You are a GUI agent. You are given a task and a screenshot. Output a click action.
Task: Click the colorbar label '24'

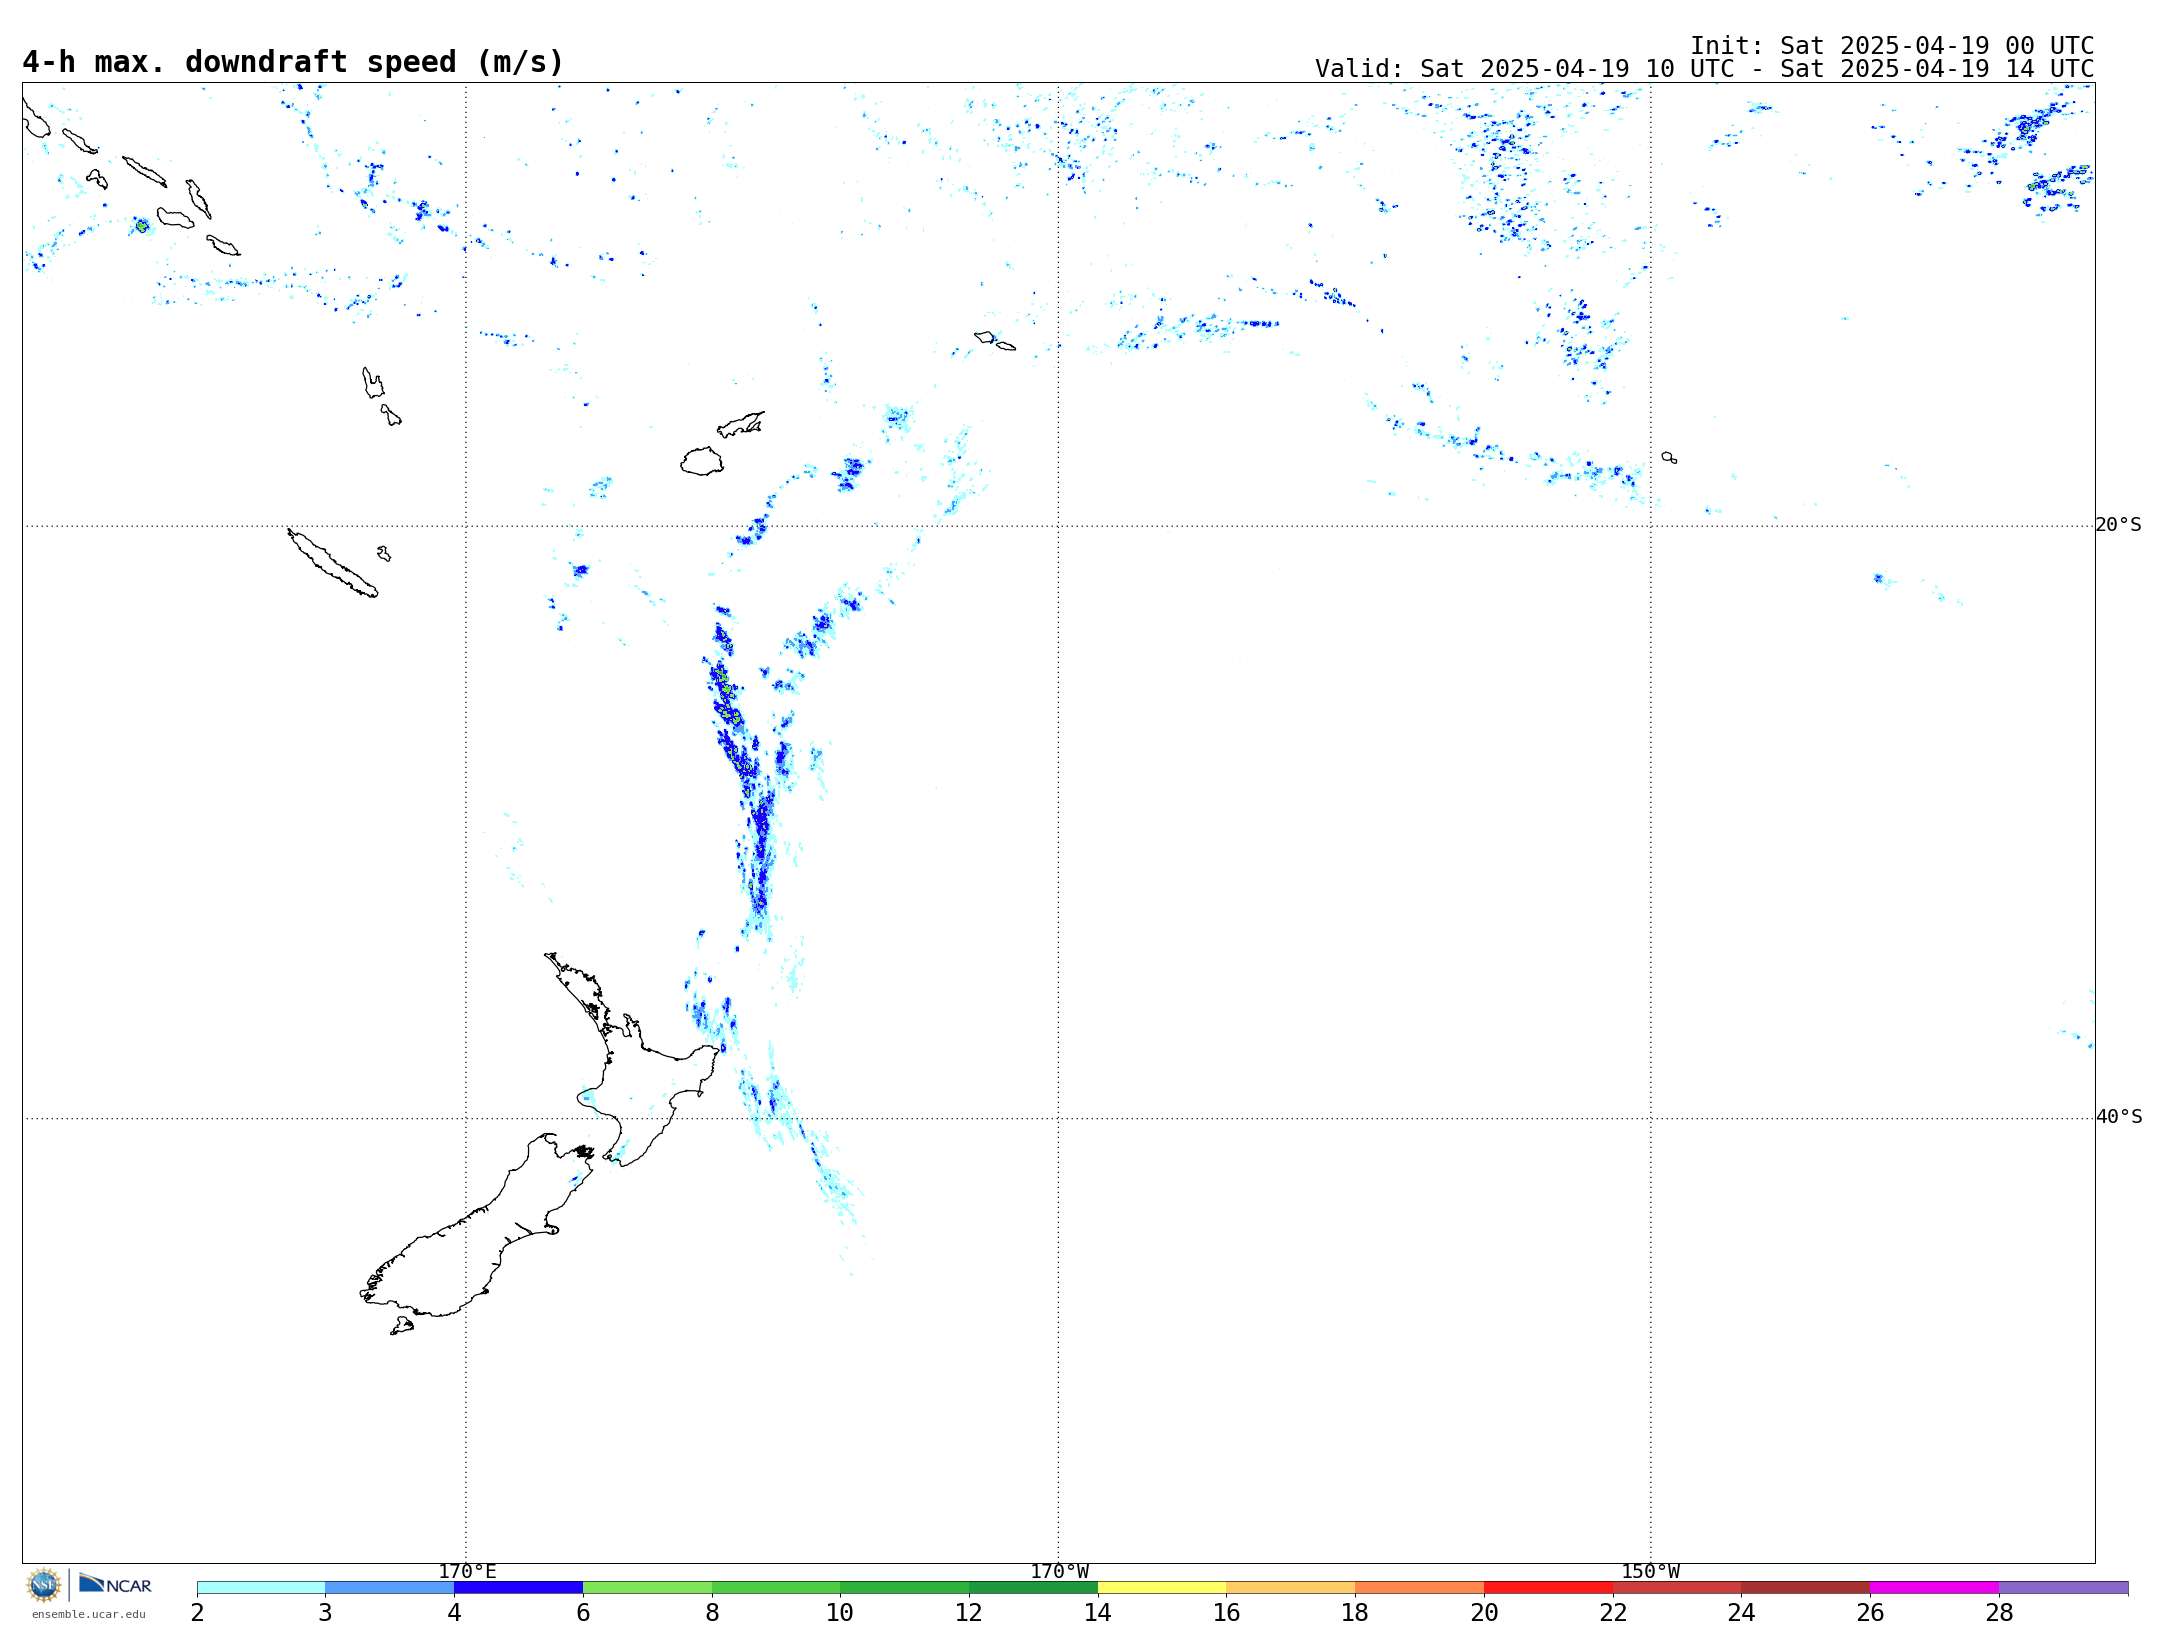pos(1741,1612)
